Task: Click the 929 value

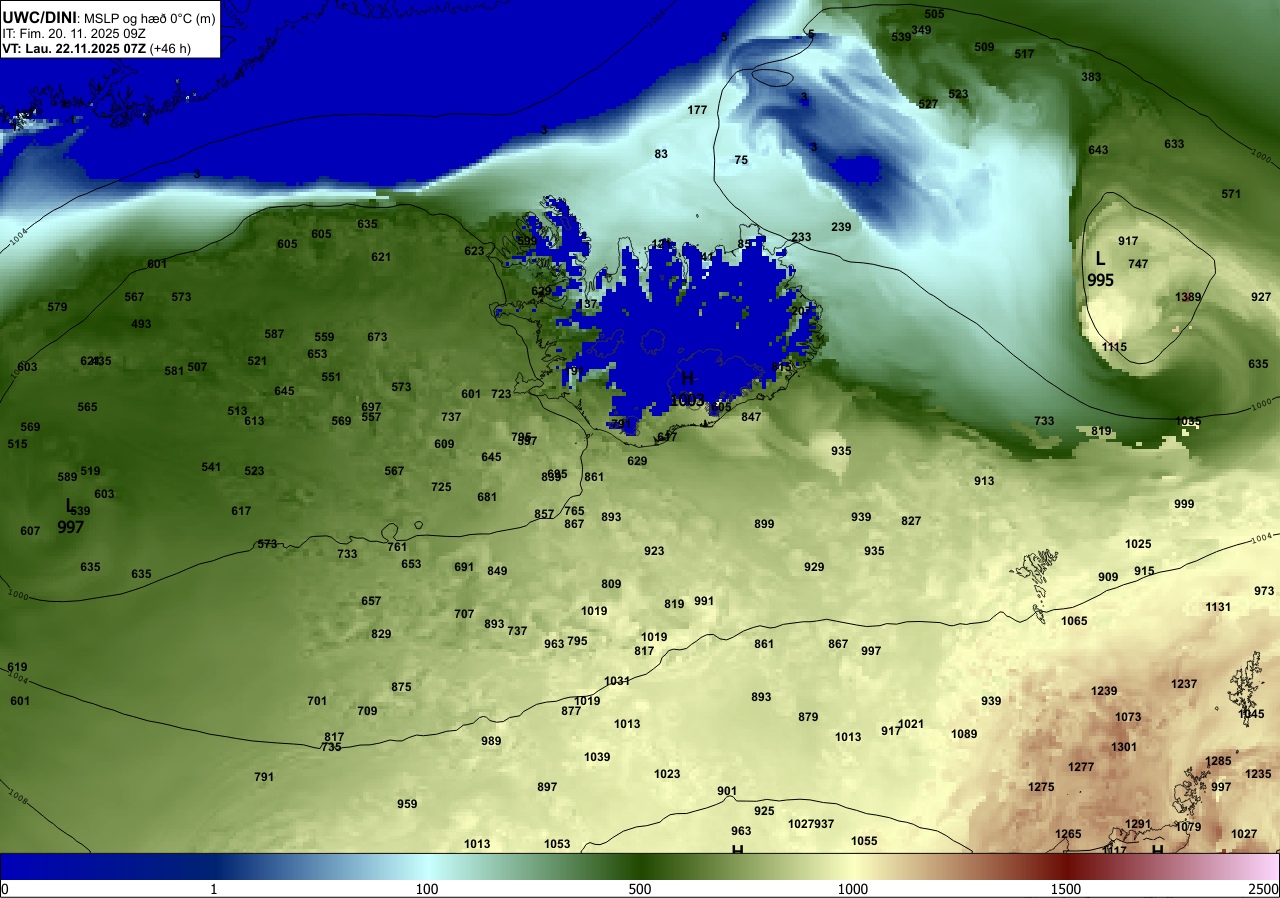Action: 814,567
